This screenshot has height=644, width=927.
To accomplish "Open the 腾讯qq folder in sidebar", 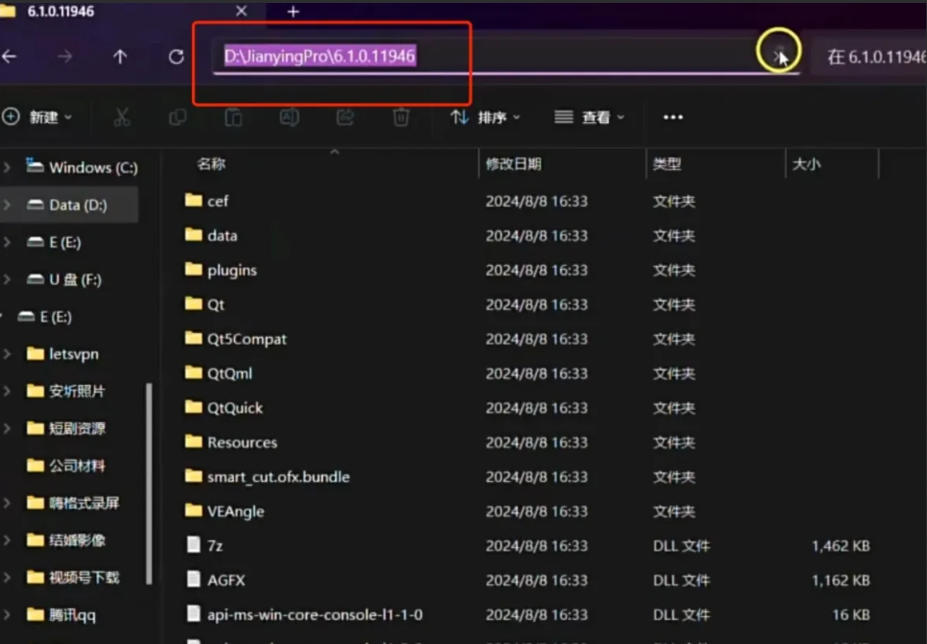I will point(61,614).
